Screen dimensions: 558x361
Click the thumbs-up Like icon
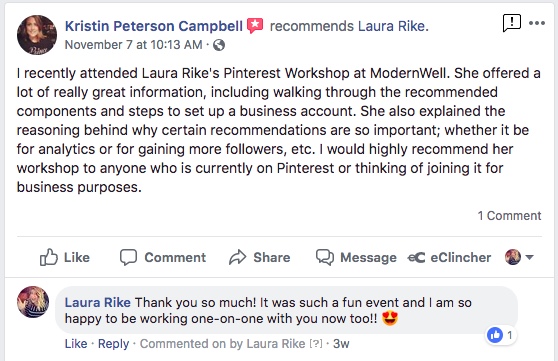pyautogui.click(x=48, y=257)
